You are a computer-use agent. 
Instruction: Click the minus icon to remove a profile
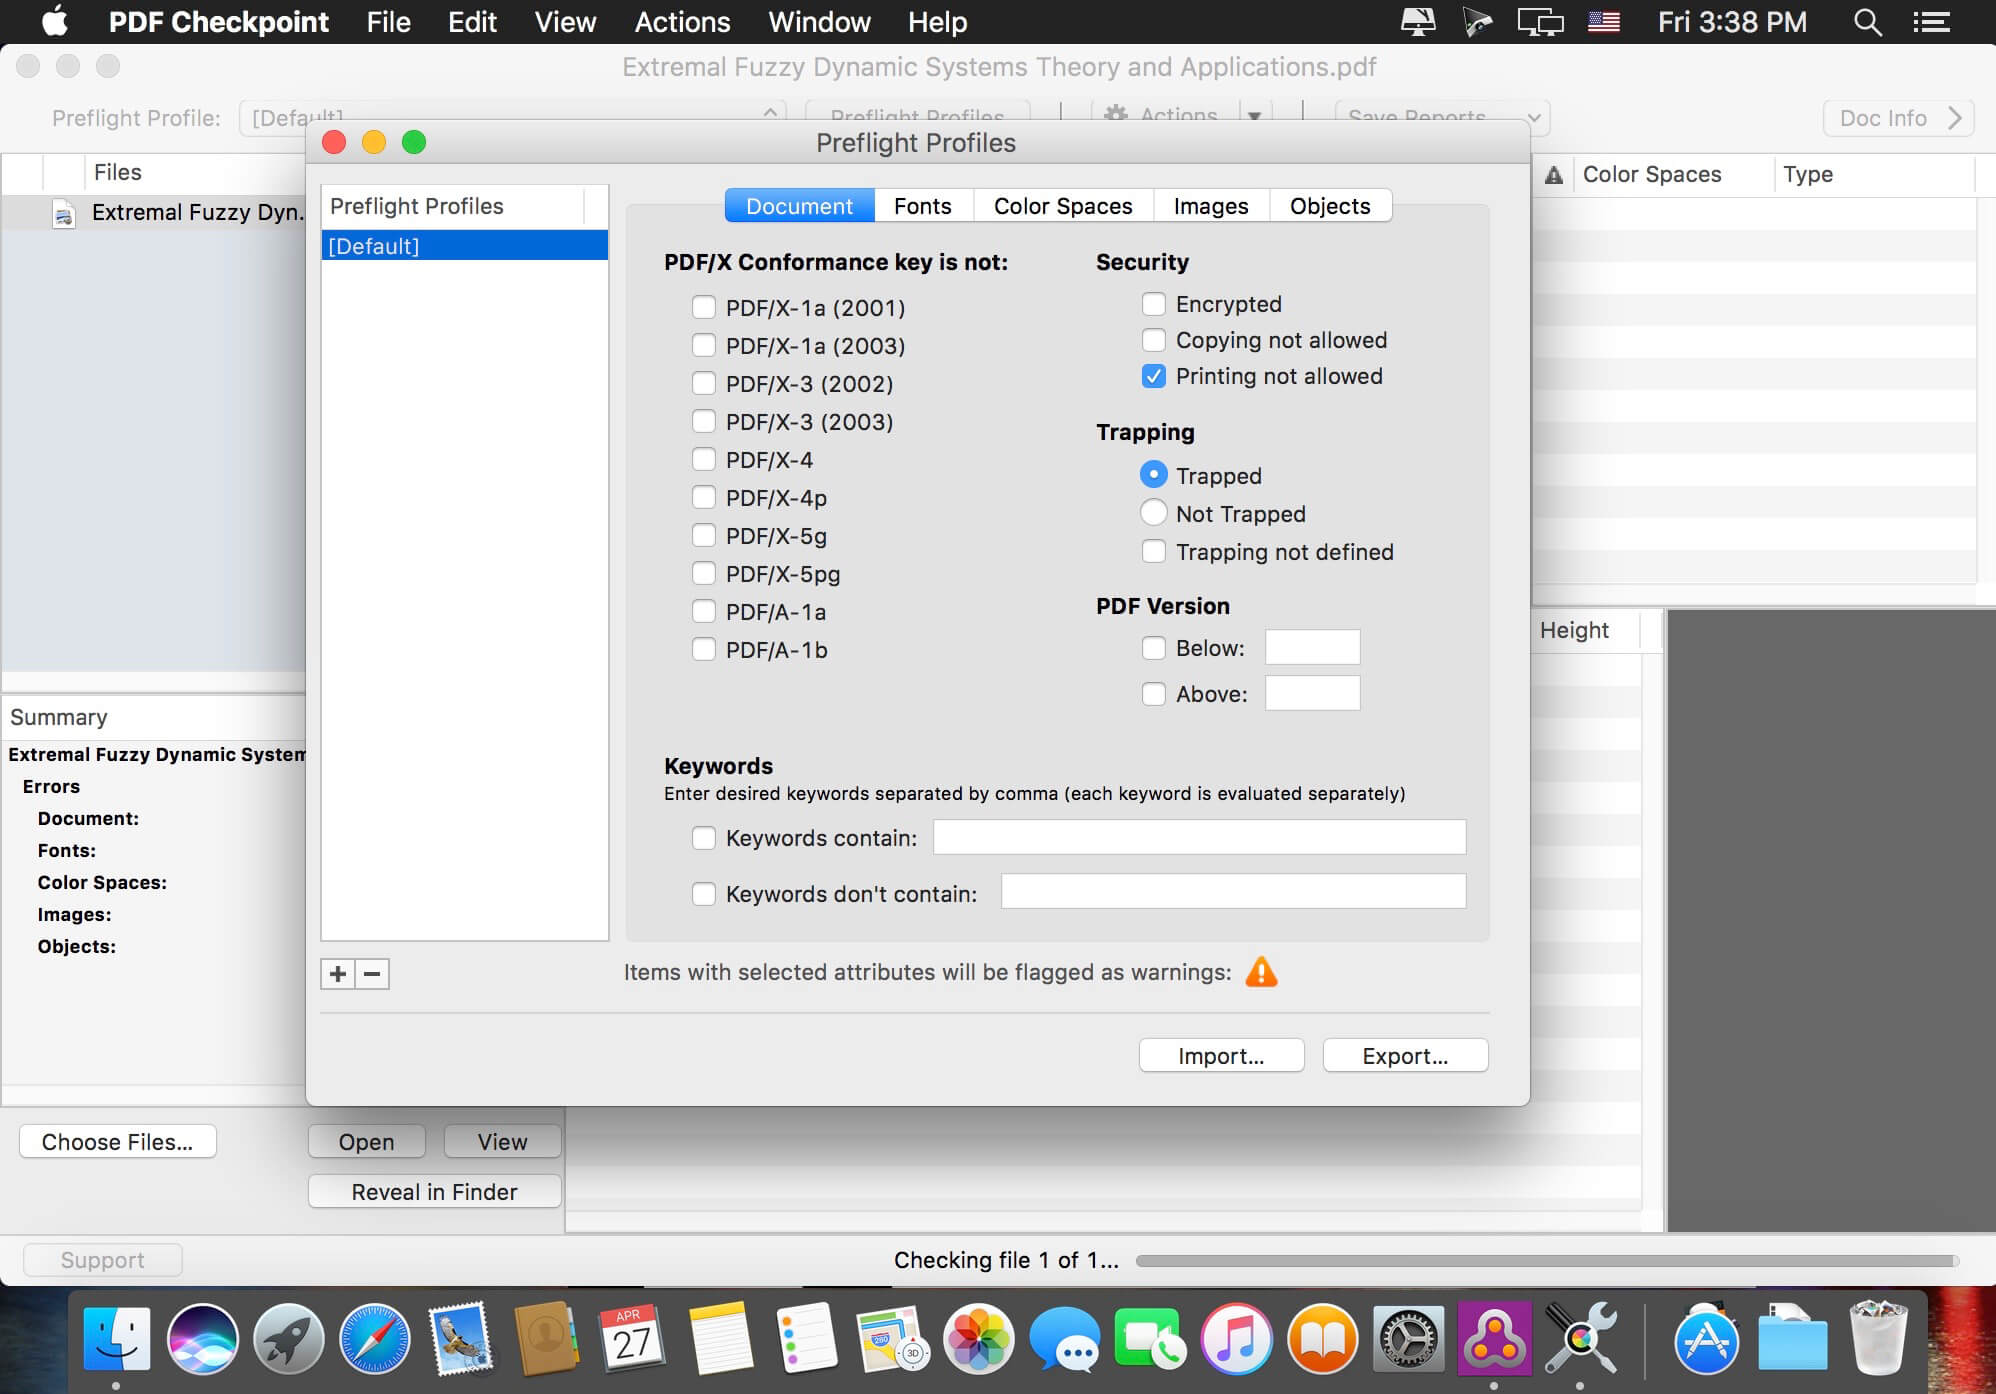(372, 974)
